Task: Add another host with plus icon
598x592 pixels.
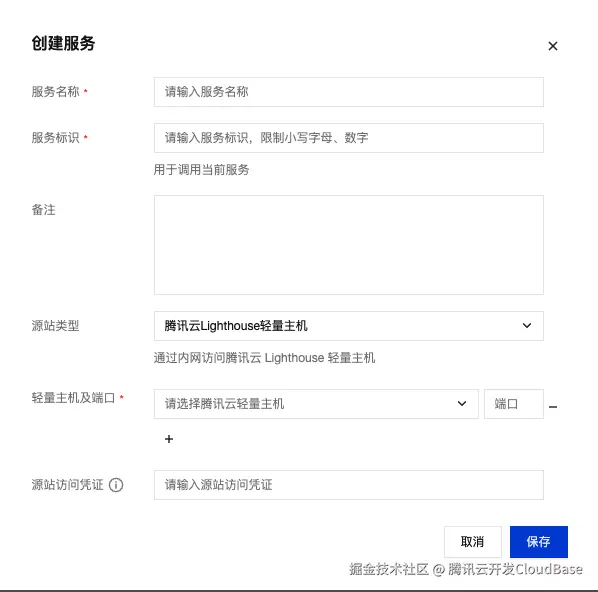Action: [x=169, y=439]
